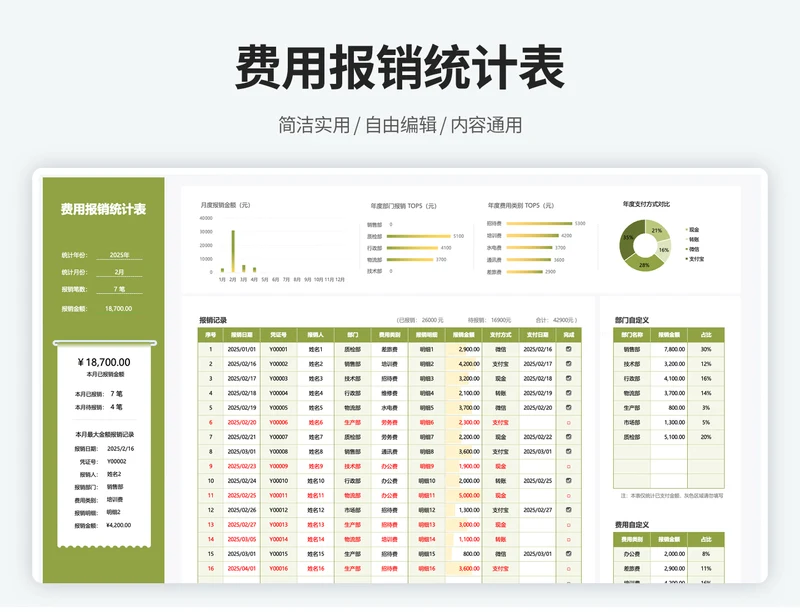Viewport: 800px width, 616px height.
Task: Select receipt total ¥18,700.00
Action: click(104, 362)
